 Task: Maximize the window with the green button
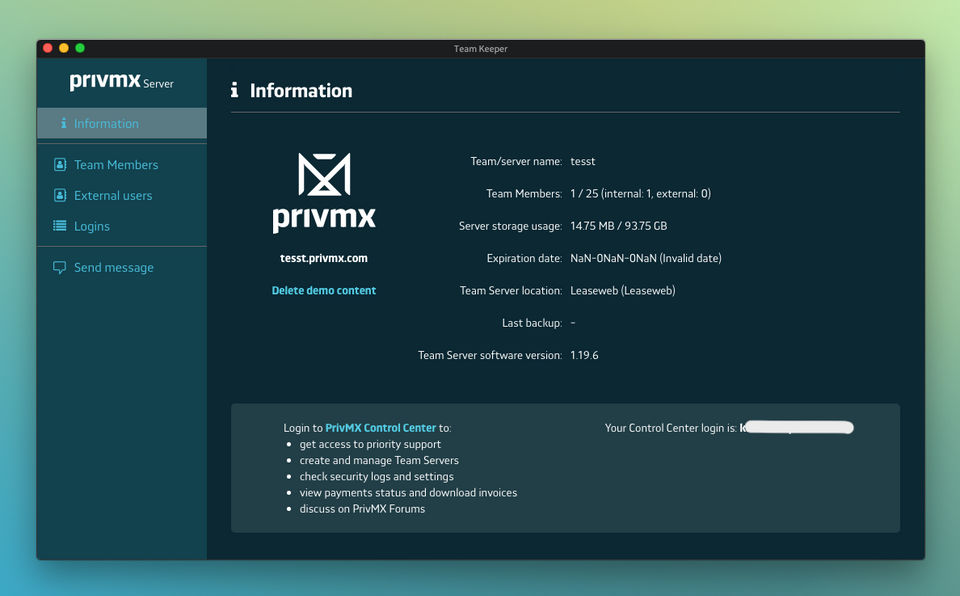(80, 48)
